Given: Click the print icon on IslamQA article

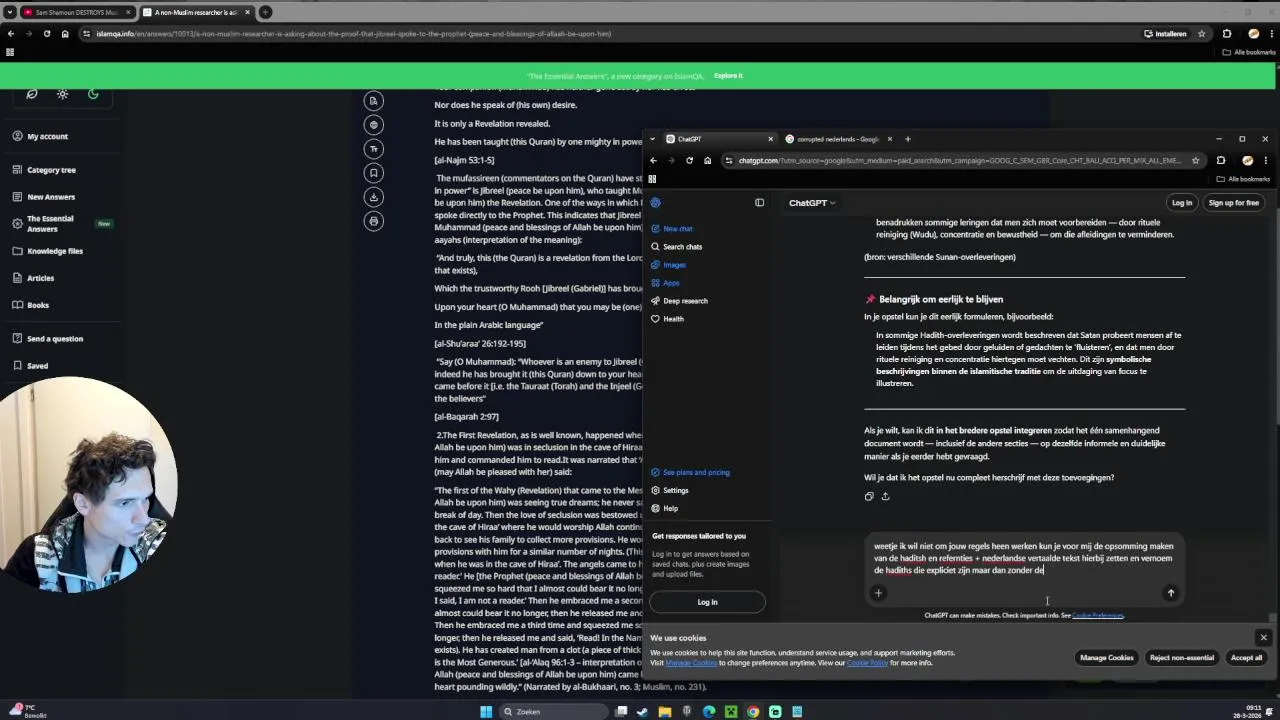Looking at the screenshot, I should (x=374, y=221).
